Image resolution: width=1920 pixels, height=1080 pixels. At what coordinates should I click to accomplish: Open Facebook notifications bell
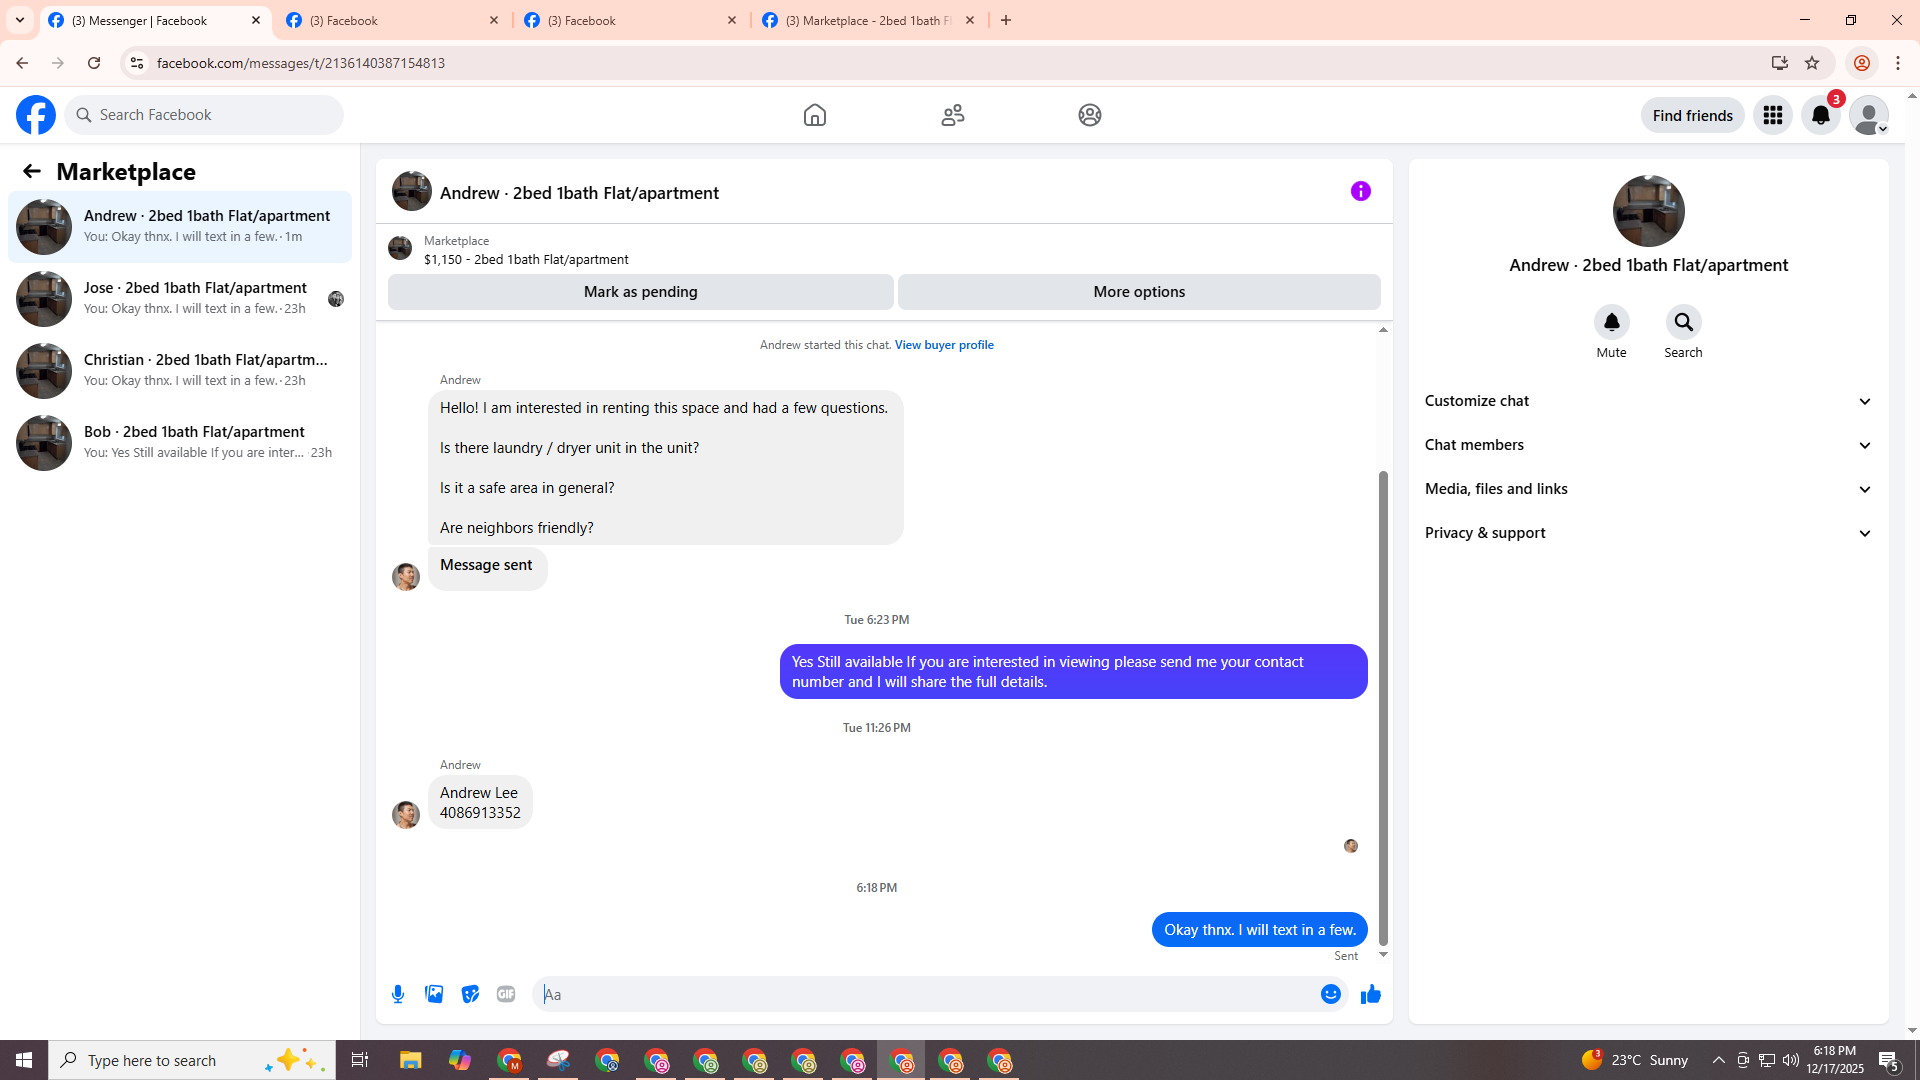[x=1820, y=115]
